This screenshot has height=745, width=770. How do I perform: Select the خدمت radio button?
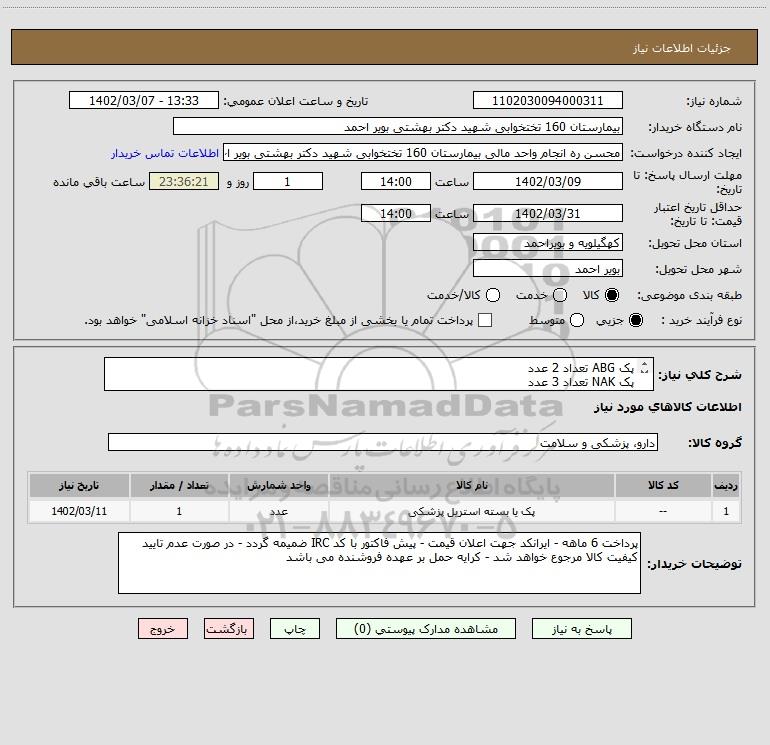tap(560, 295)
